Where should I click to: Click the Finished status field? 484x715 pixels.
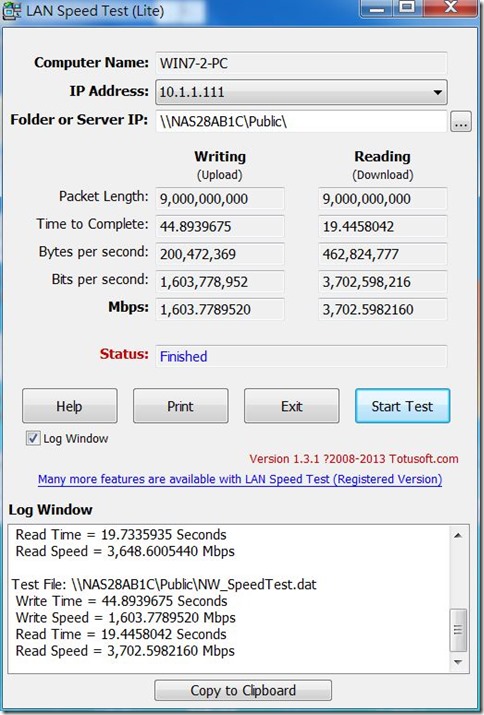tap(301, 356)
